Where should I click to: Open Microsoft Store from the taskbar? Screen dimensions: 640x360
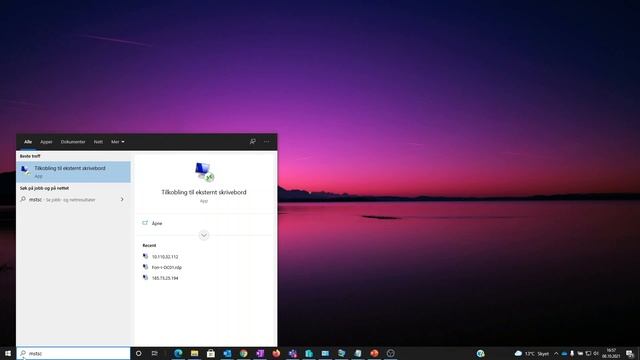[x=211, y=353]
